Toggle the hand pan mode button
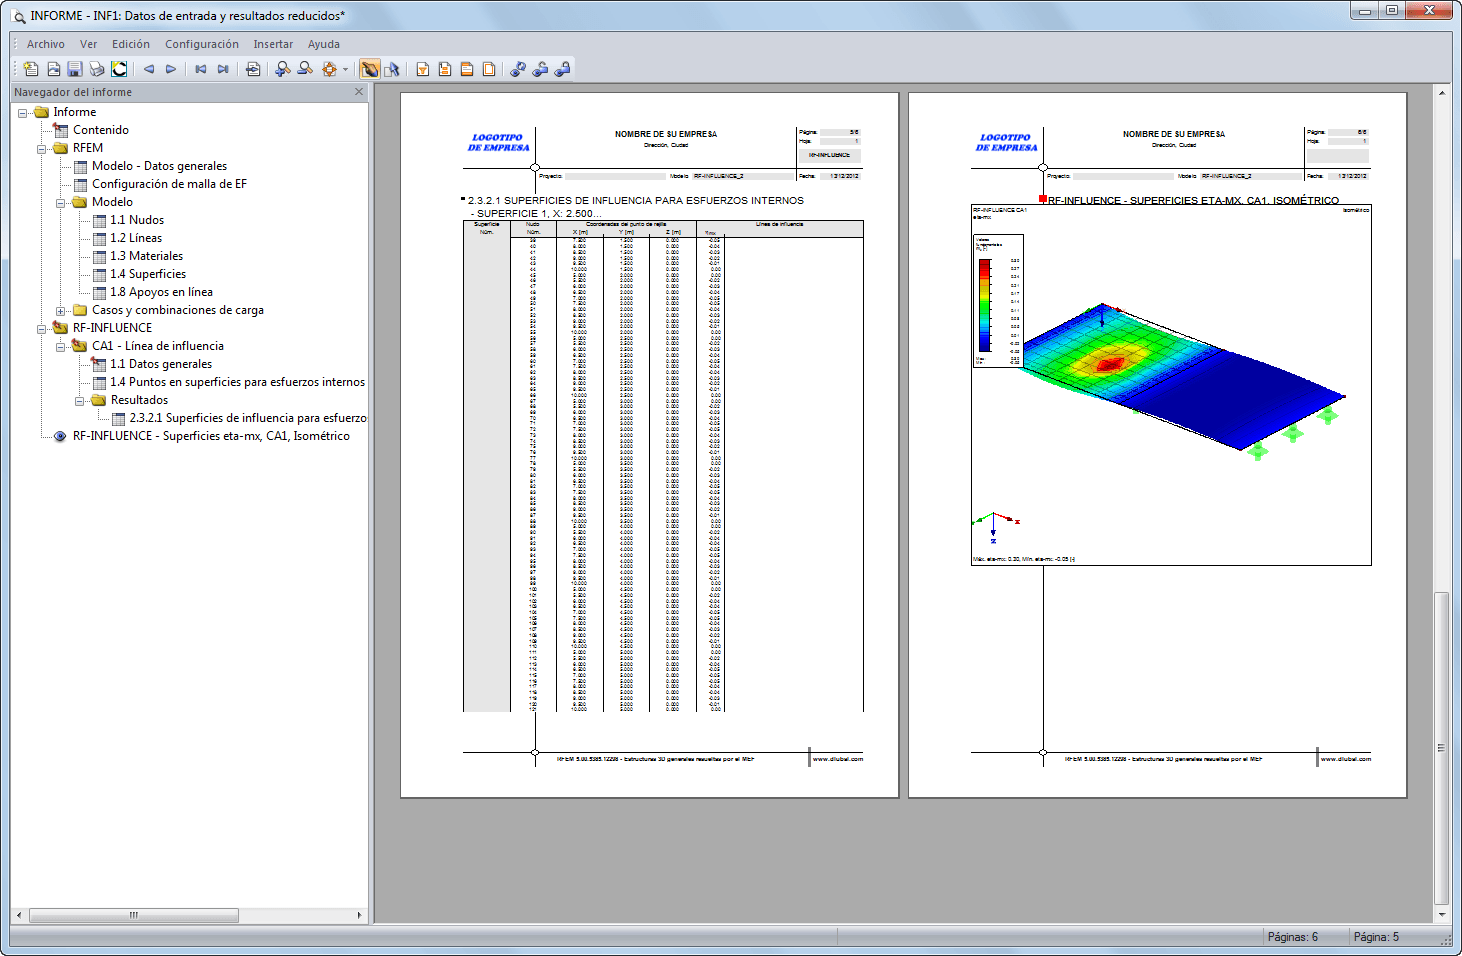 370,69
